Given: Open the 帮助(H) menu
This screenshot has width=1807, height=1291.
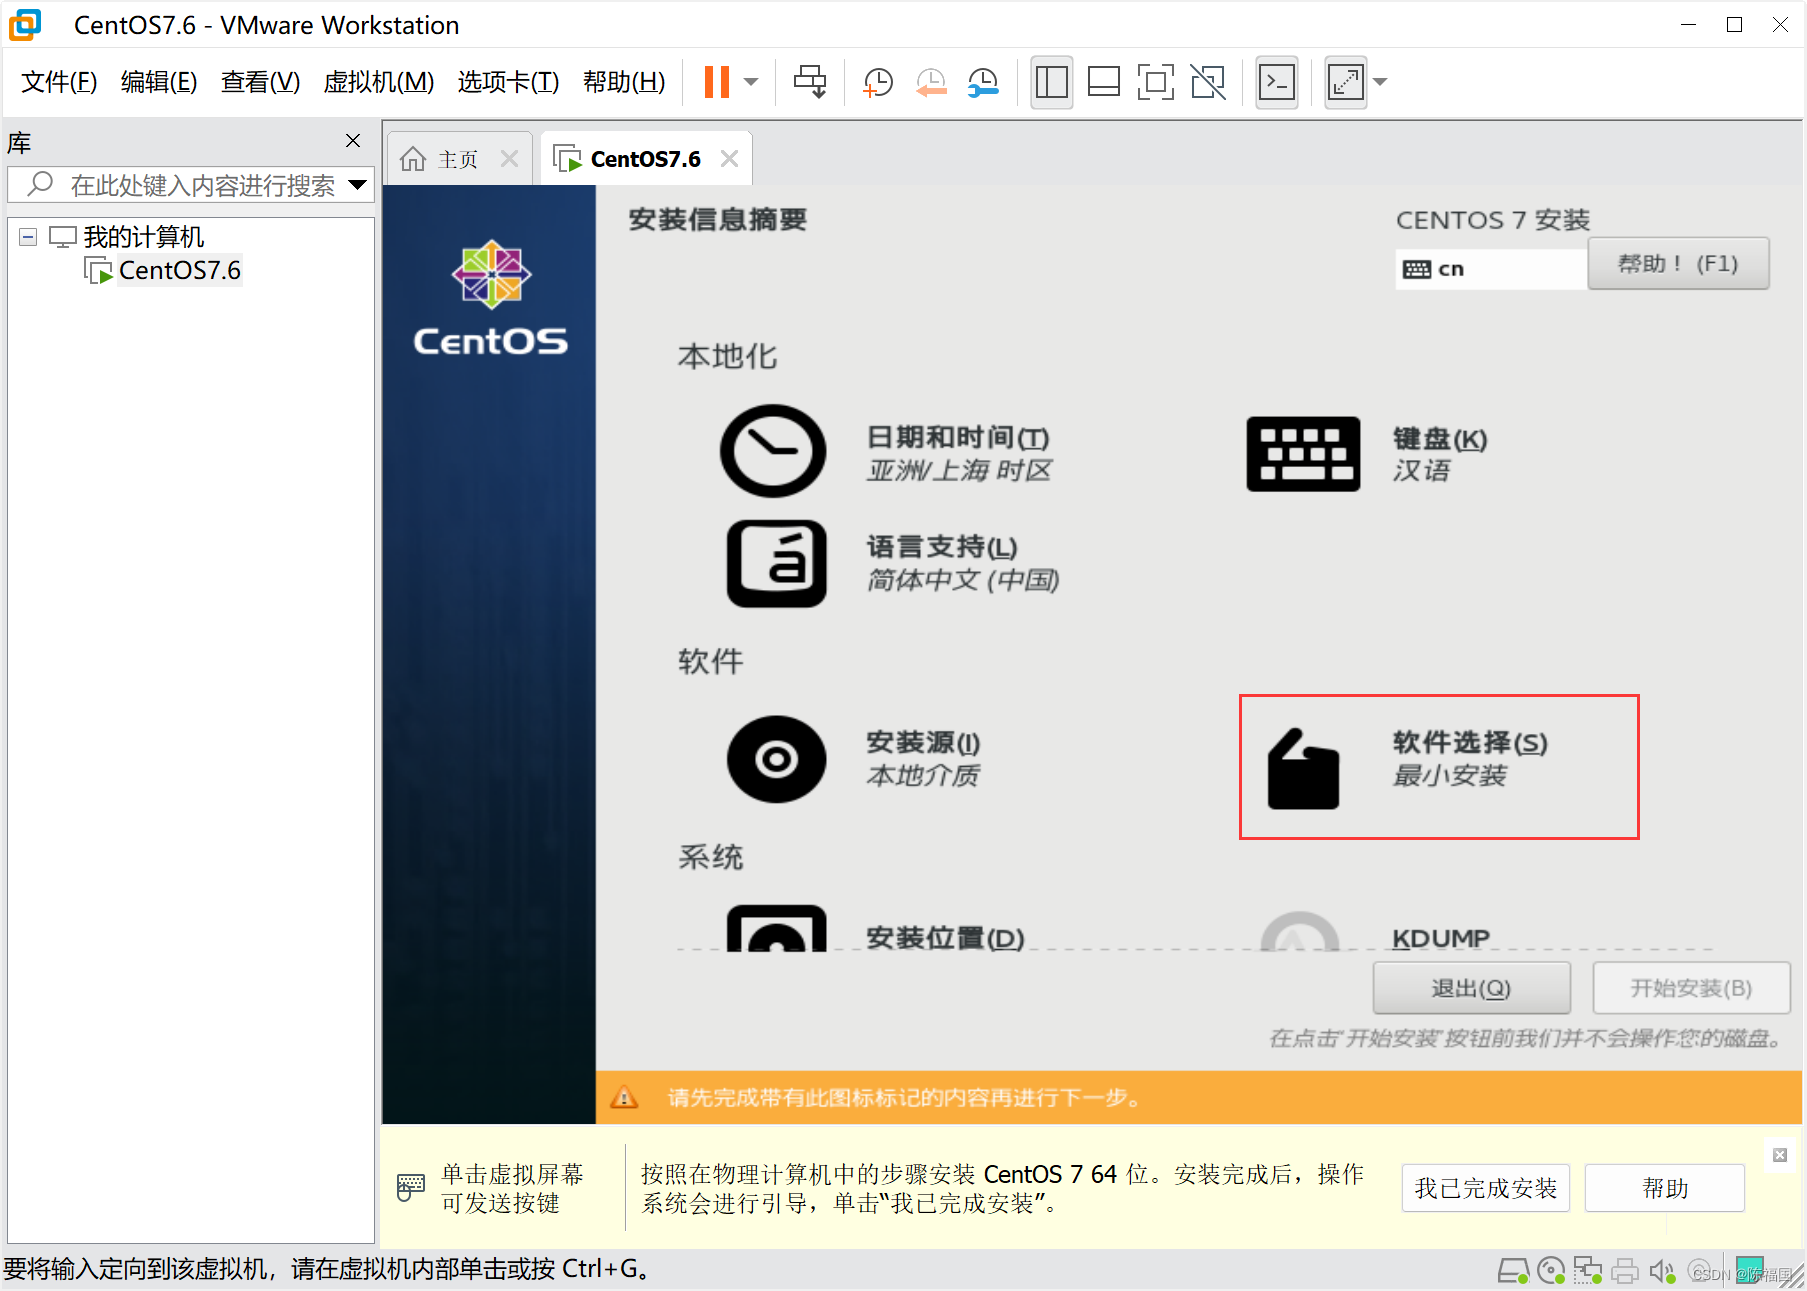Looking at the screenshot, I should pos(624,82).
